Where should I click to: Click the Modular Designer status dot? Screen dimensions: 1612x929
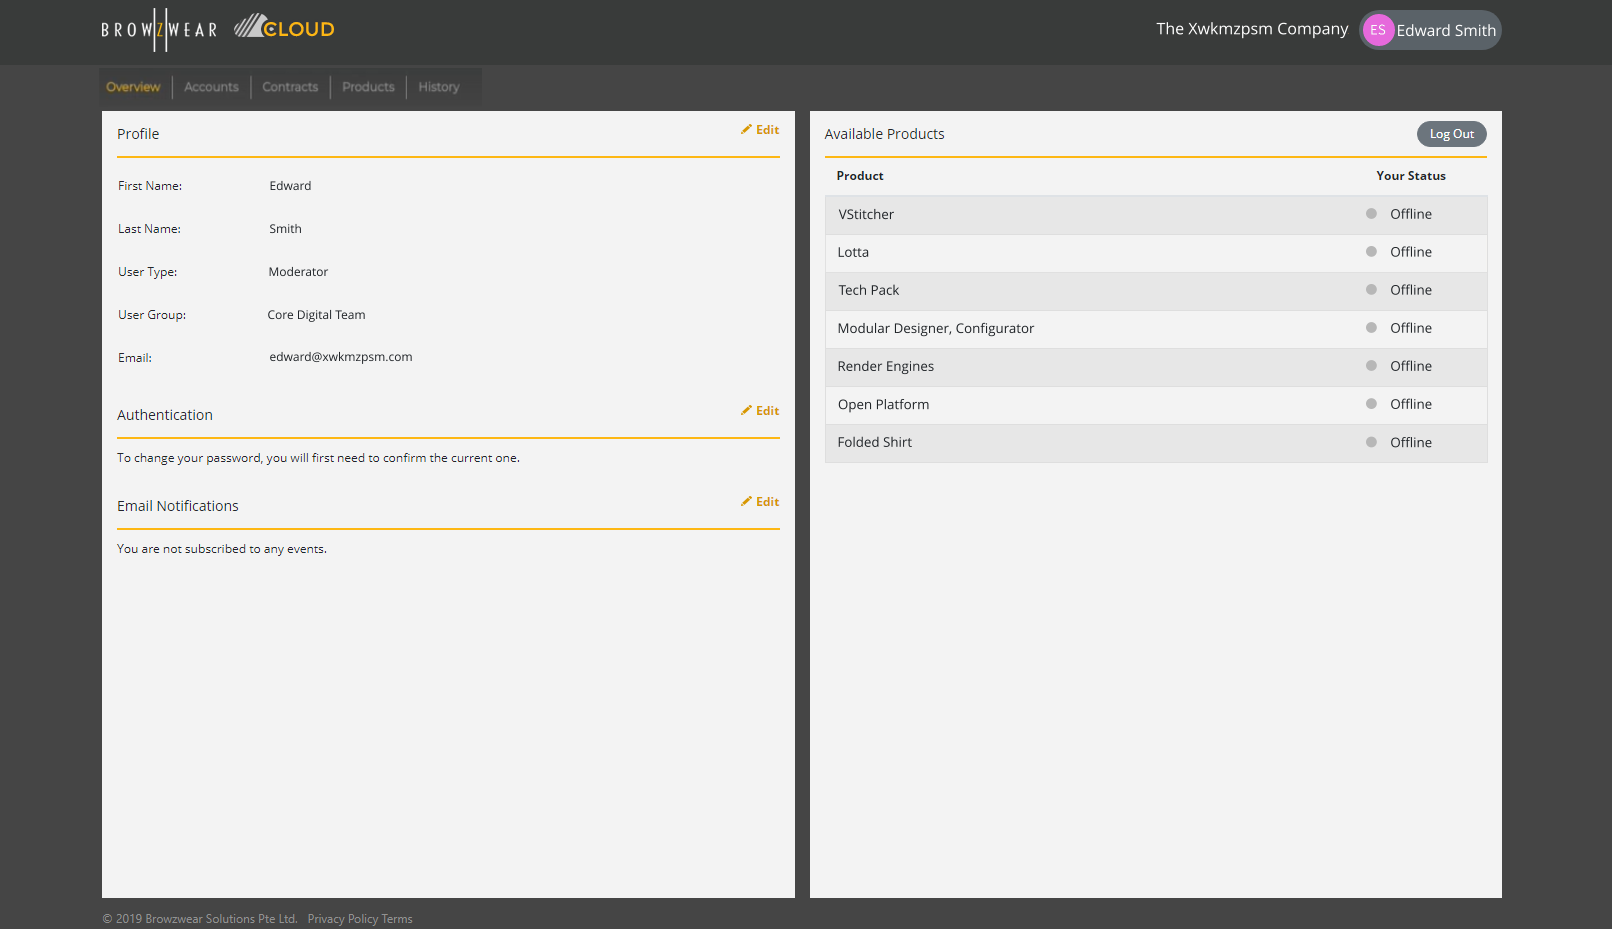tap(1371, 327)
